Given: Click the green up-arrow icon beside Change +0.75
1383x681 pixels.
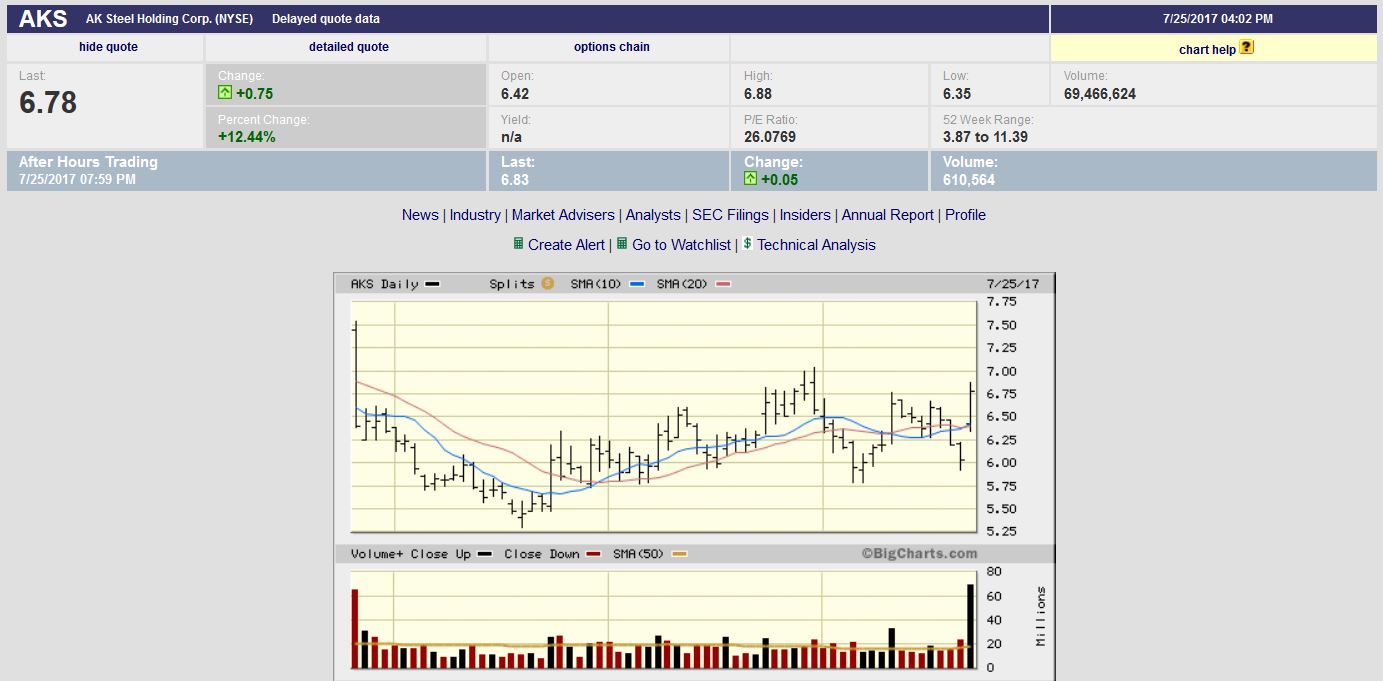Looking at the screenshot, I should (x=225, y=93).
